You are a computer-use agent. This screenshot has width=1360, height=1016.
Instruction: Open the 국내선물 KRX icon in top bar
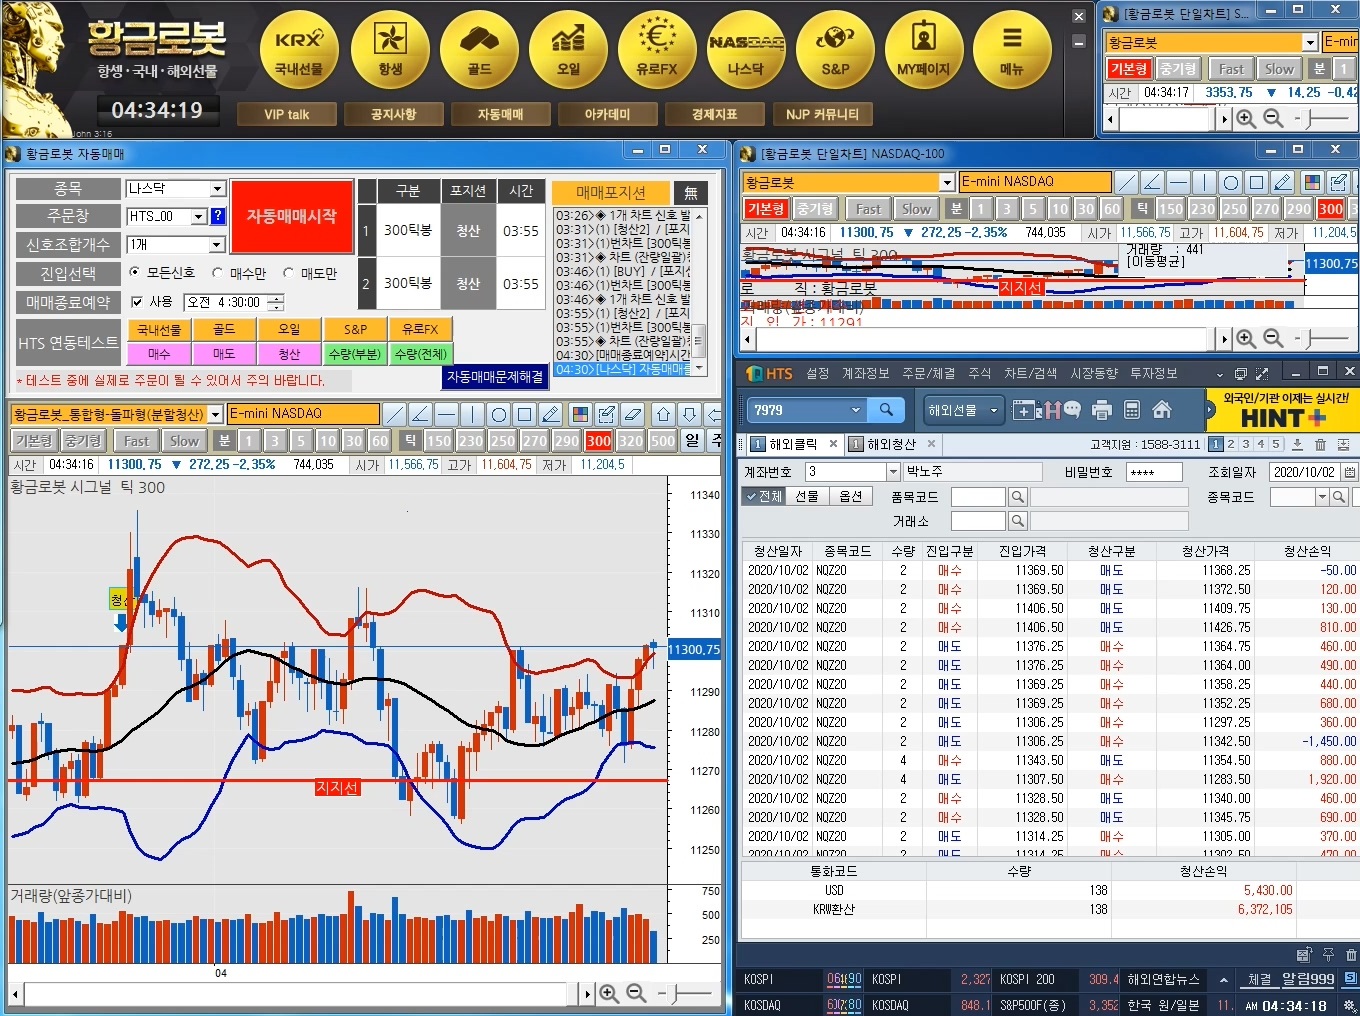point(299,50)
